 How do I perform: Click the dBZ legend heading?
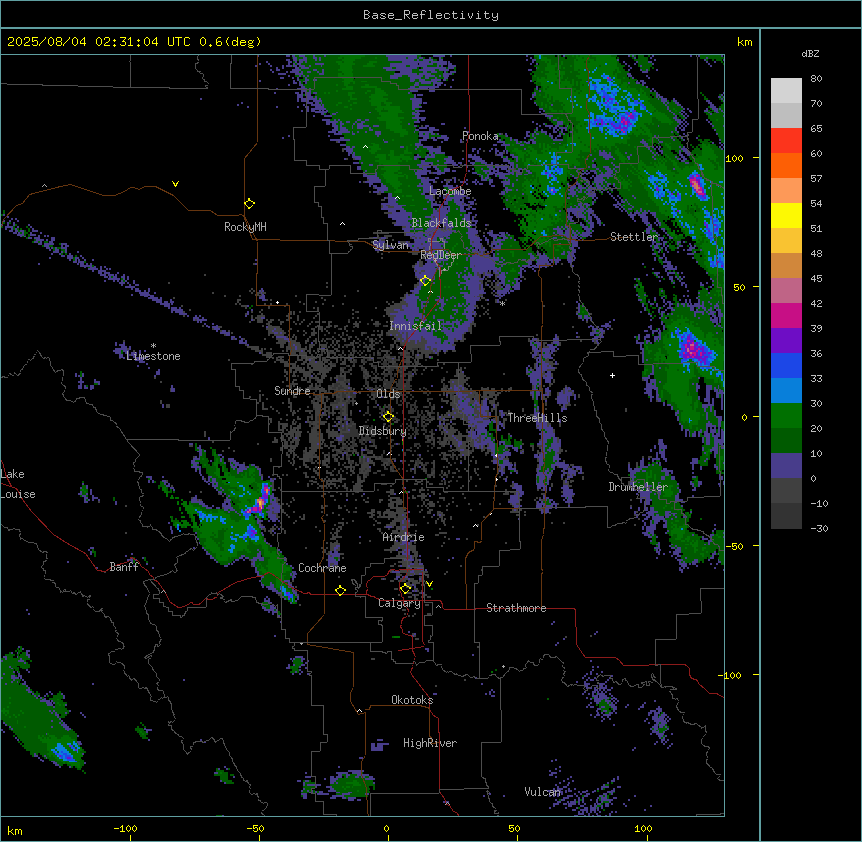pos(810,53)
